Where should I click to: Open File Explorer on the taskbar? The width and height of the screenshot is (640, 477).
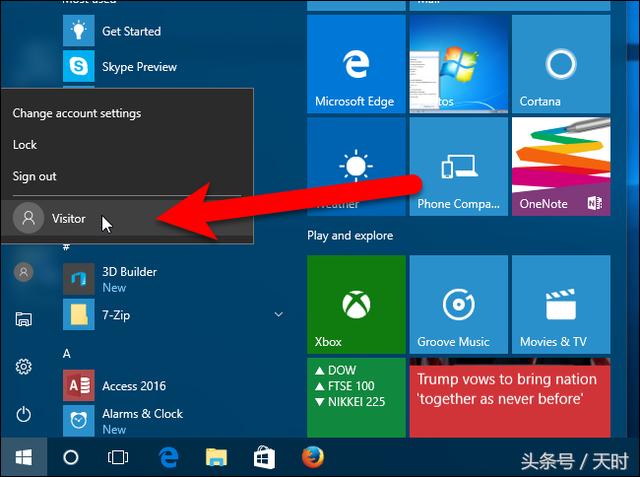(216, 457)
